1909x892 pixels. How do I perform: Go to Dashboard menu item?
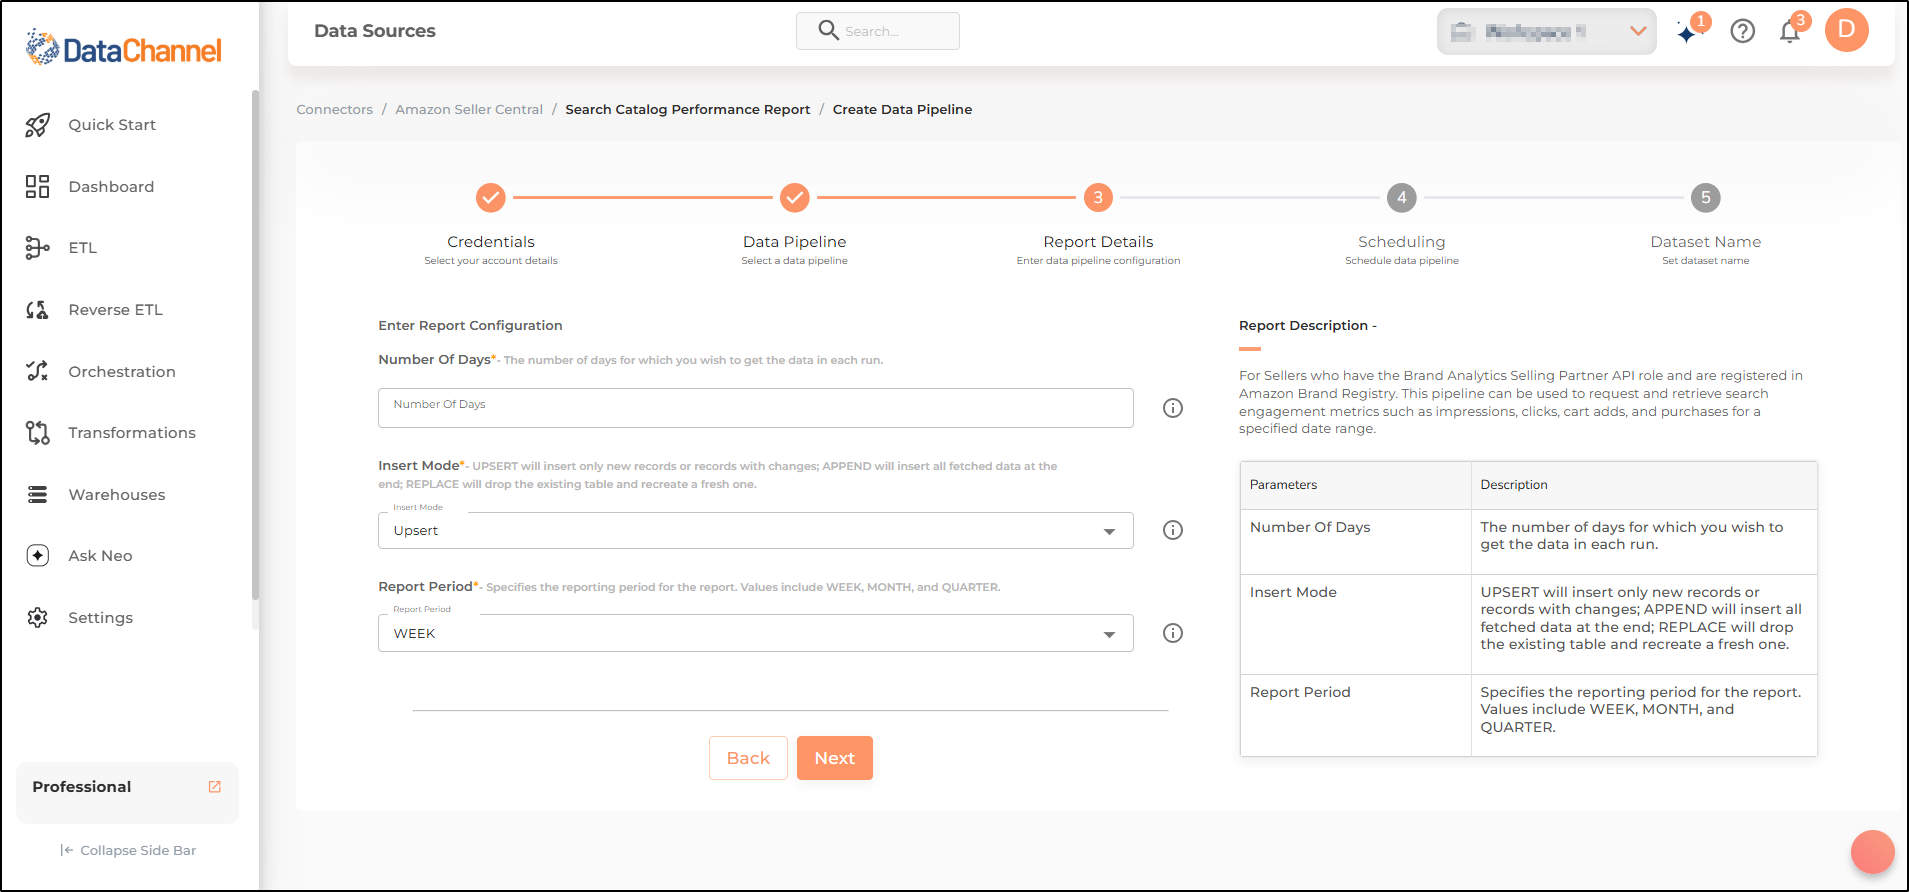(x=111, y=187)
